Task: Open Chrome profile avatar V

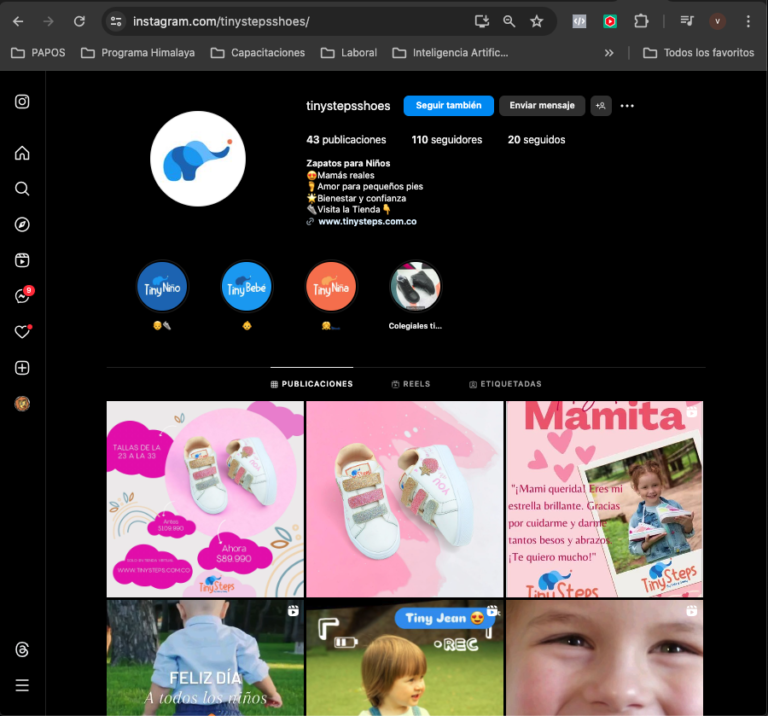Action: click(718, 21)
